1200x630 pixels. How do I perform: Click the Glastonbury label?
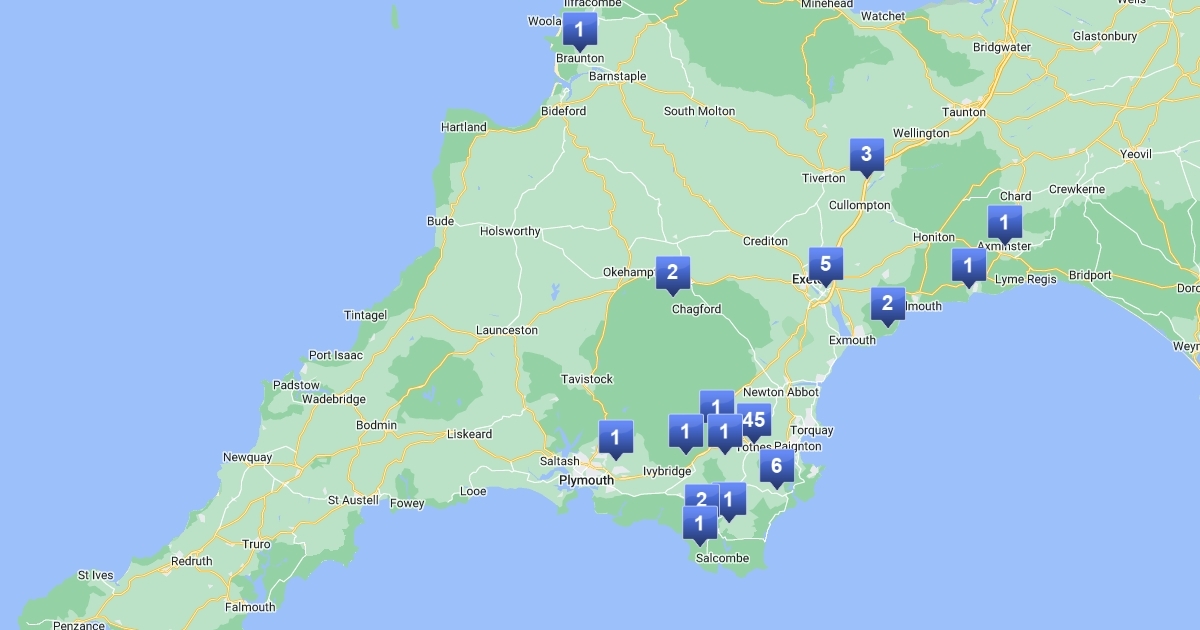[x=1105, y=36]
